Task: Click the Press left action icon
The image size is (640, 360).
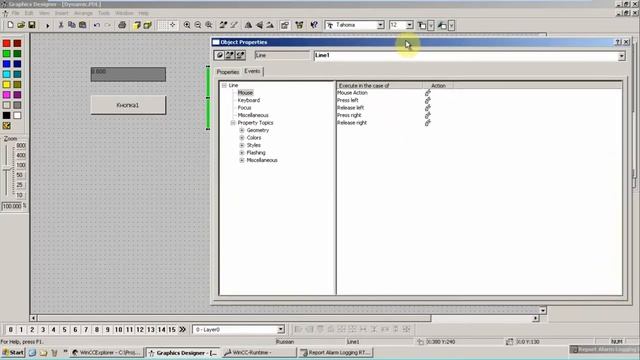Action: [427, 100]
